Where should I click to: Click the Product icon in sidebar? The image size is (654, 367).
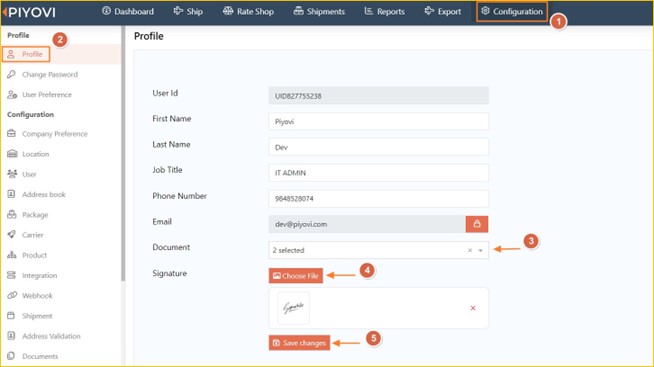(12, 255)
